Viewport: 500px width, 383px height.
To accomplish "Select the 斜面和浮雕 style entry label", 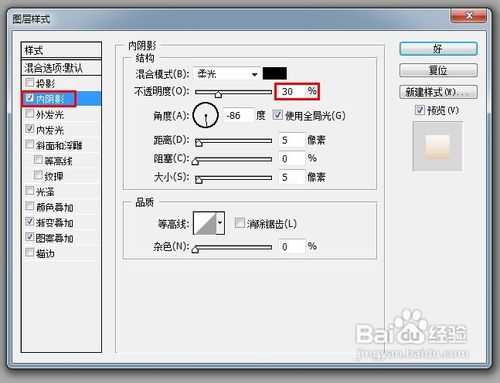I will pyautogui.click(x=59, y=145).
